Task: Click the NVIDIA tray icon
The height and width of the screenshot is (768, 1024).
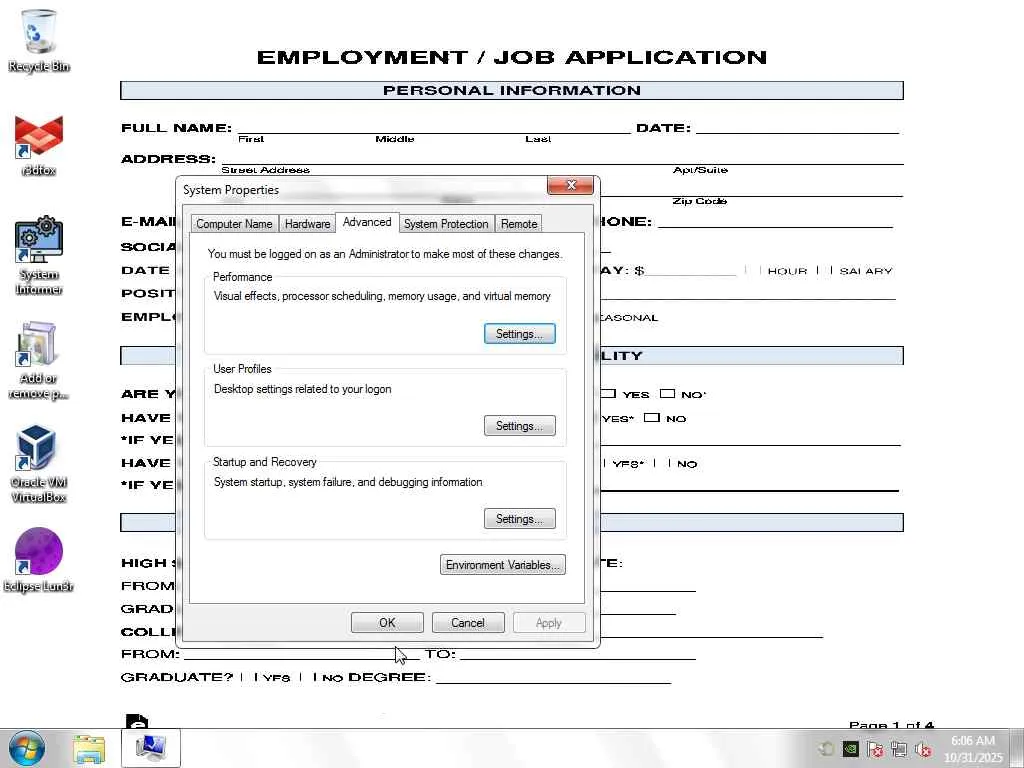Action: pyautogui.click(x=850, y=749)
